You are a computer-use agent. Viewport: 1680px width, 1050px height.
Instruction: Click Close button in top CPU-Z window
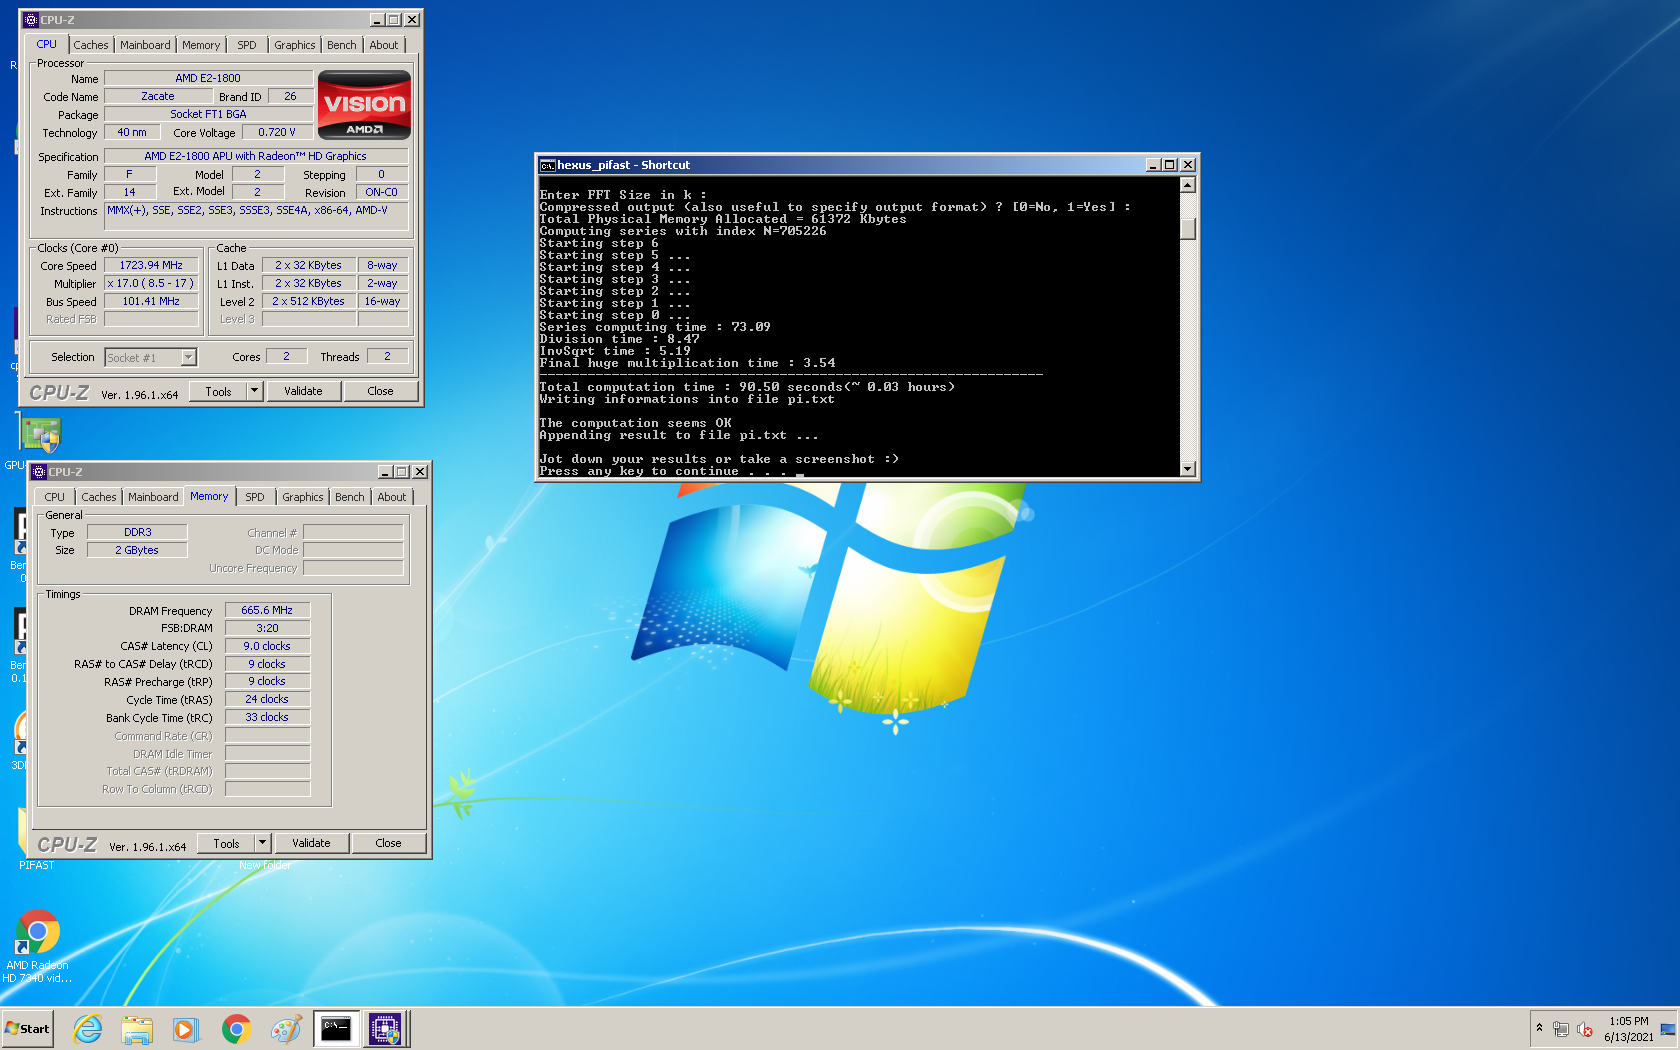(x=380, y=391)
